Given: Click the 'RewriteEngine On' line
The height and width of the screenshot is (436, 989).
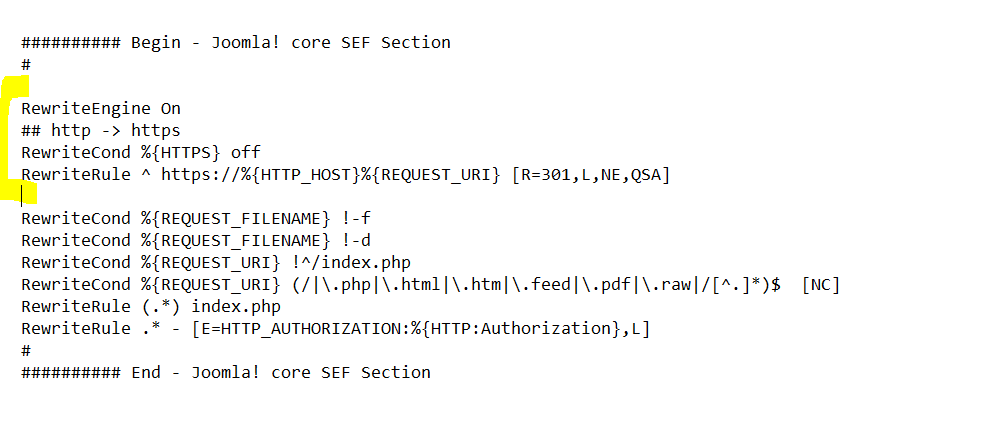Looking at the screenshot, I should click(100, 108).
